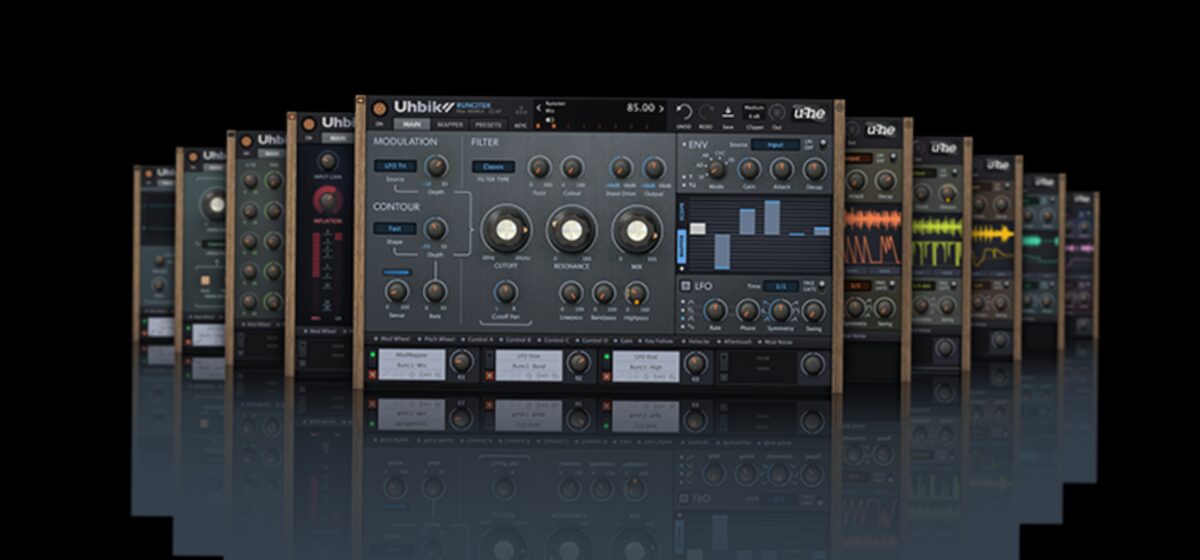Select previous preset with left arrow
This screenshot has width=1200, height=560.
click(x=538, y=108)
